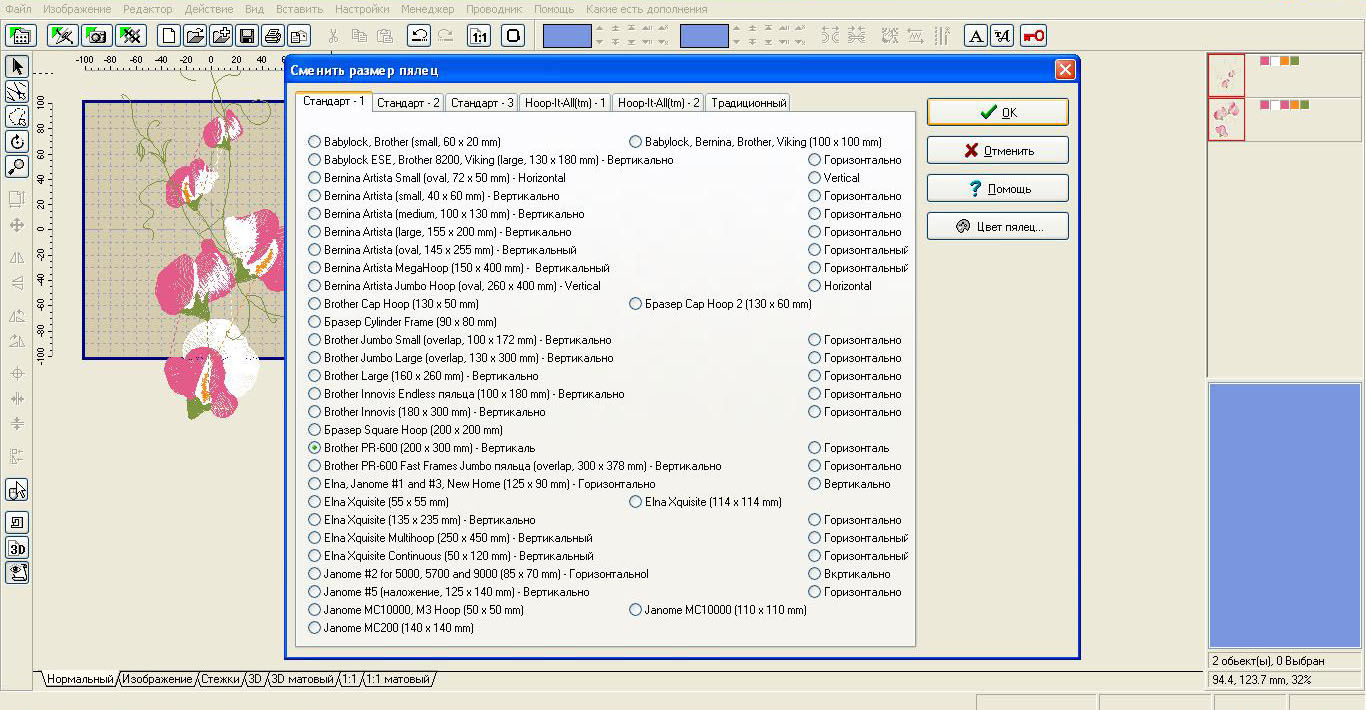Select Bernina Artista MegaHoop (150 x 400 mm)
The image size is (1366, 710).
[x=459, y=268]
